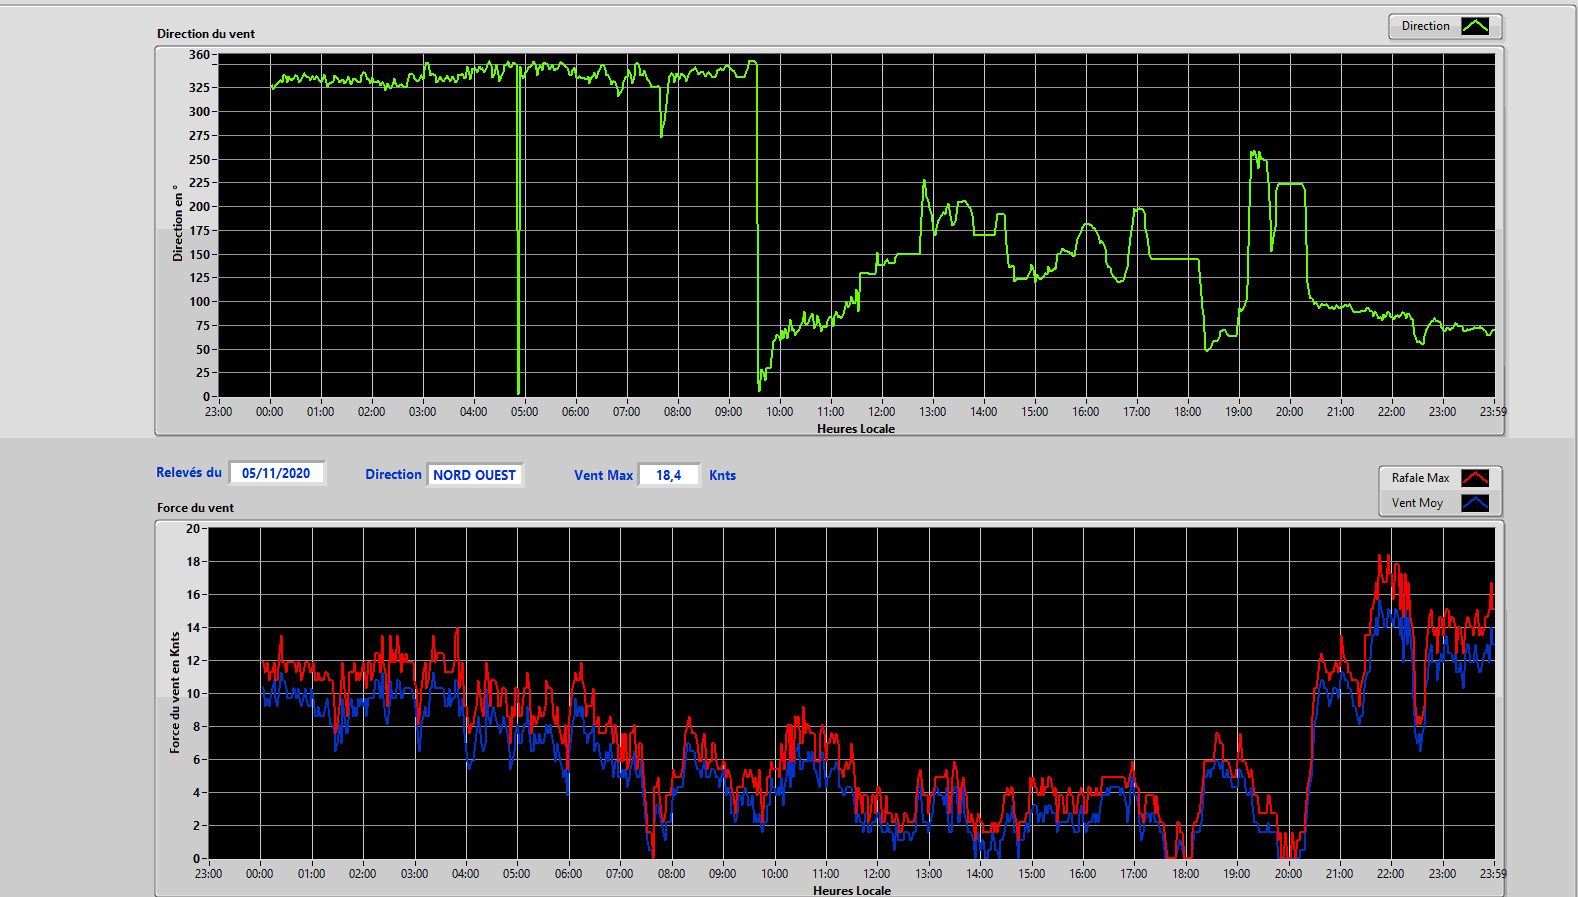Click the 23:00 start tick on force chart
This screenshot has height=897, width=1578.
pyautogui.click(x=208, y=874)
